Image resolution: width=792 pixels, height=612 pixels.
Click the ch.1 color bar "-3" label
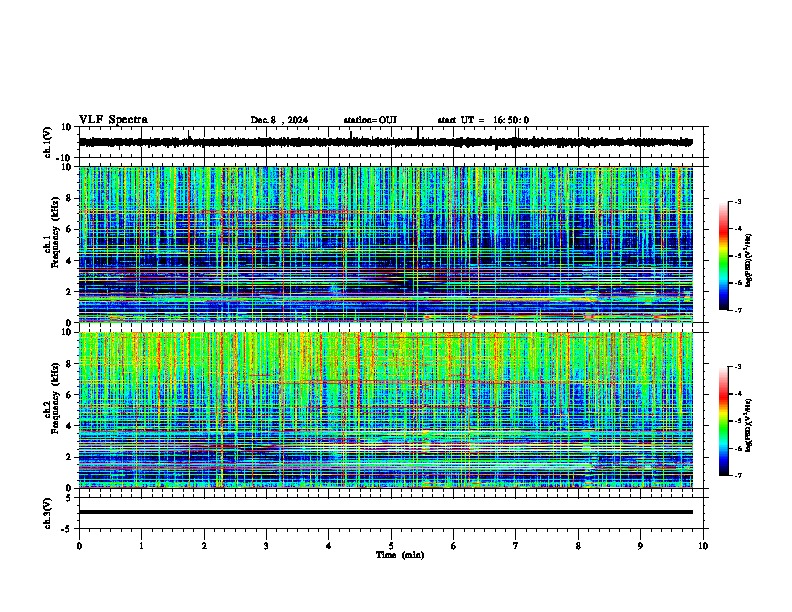pos(737,201)
